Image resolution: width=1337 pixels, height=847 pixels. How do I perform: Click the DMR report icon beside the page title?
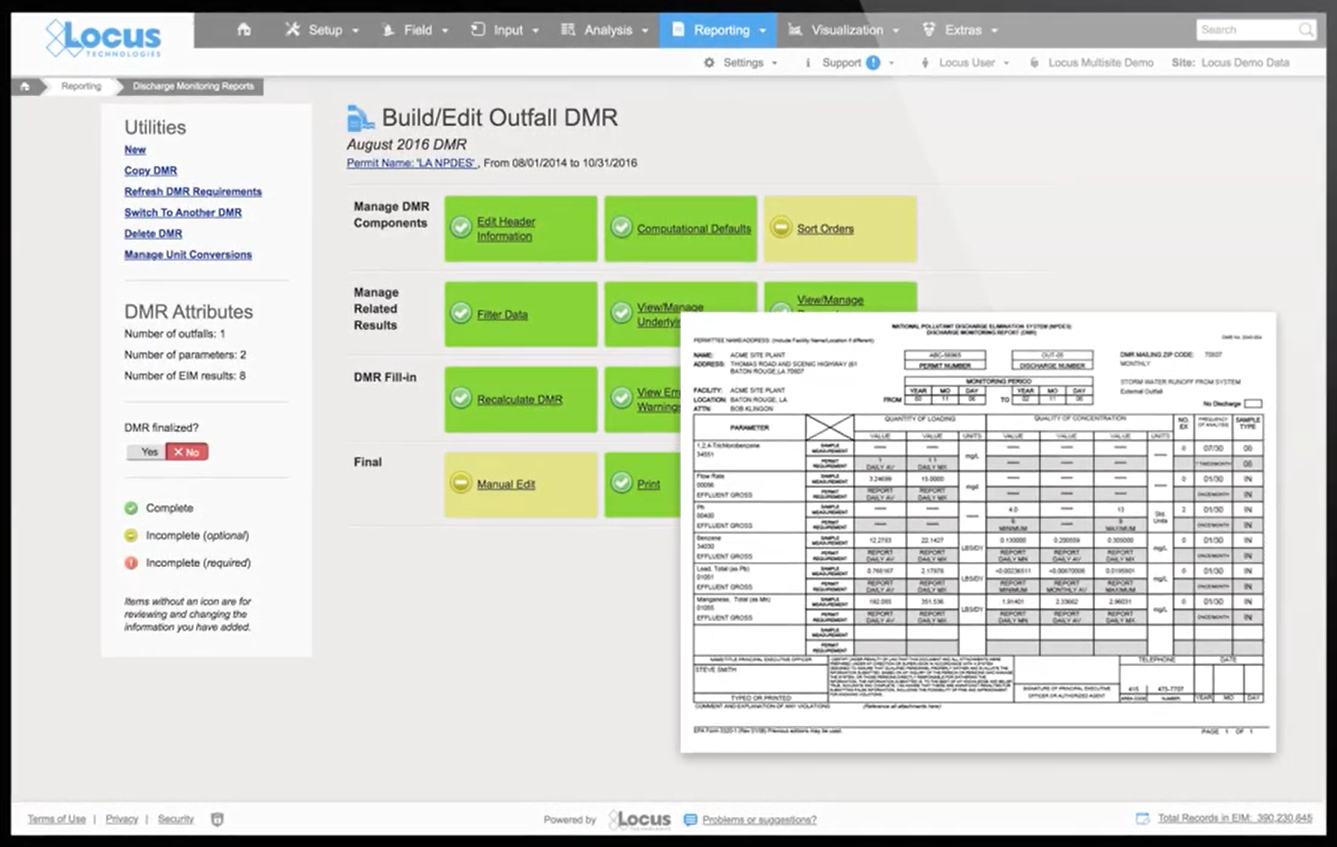point(360,117)
